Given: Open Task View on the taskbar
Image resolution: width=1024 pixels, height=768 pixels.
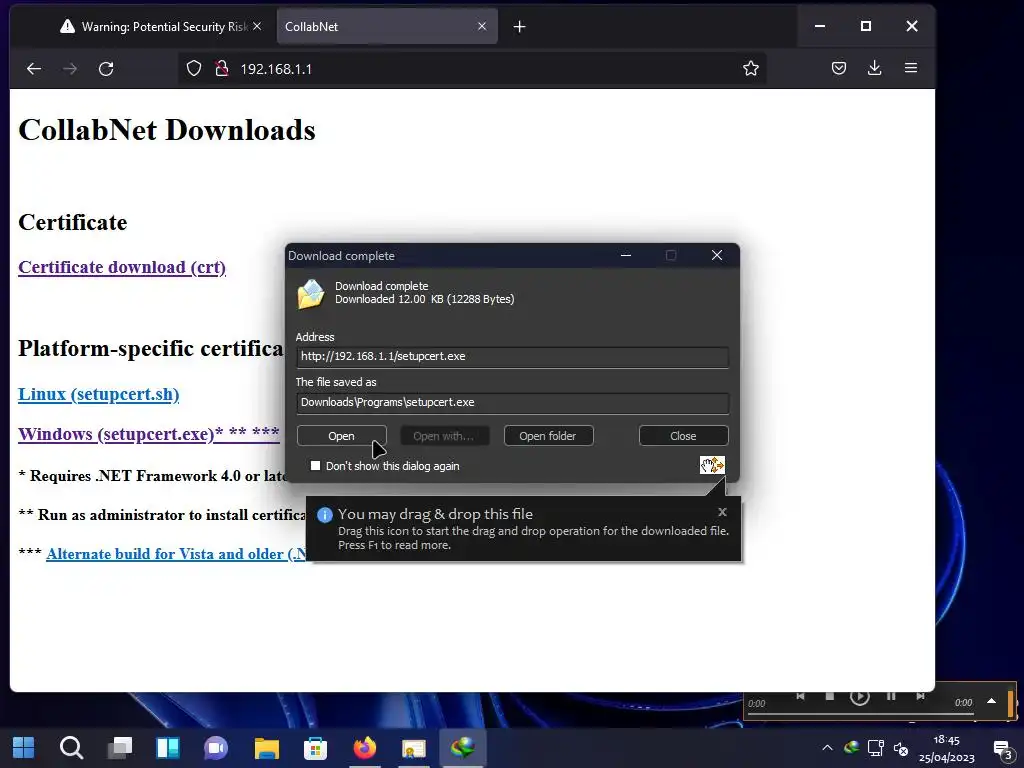Looking at the screenshot, I should click(120, 748).
